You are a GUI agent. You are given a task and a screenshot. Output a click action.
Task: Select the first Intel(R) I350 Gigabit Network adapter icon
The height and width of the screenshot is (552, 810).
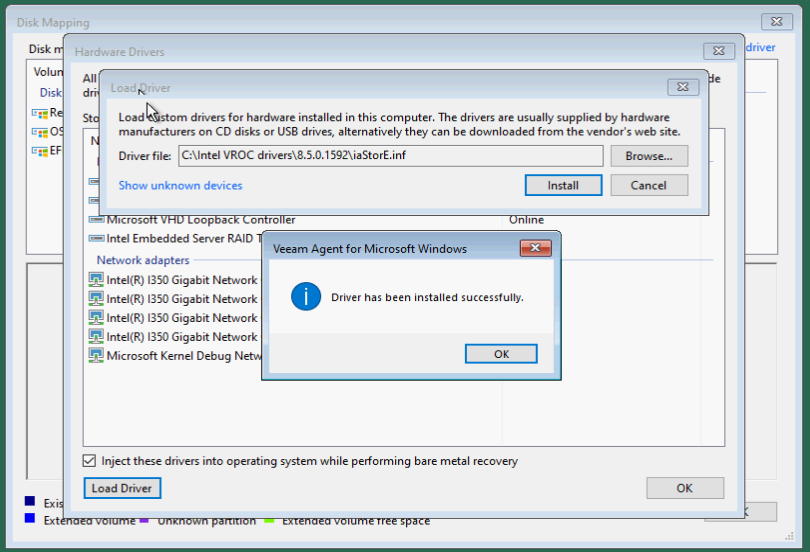tap(96, 280)
